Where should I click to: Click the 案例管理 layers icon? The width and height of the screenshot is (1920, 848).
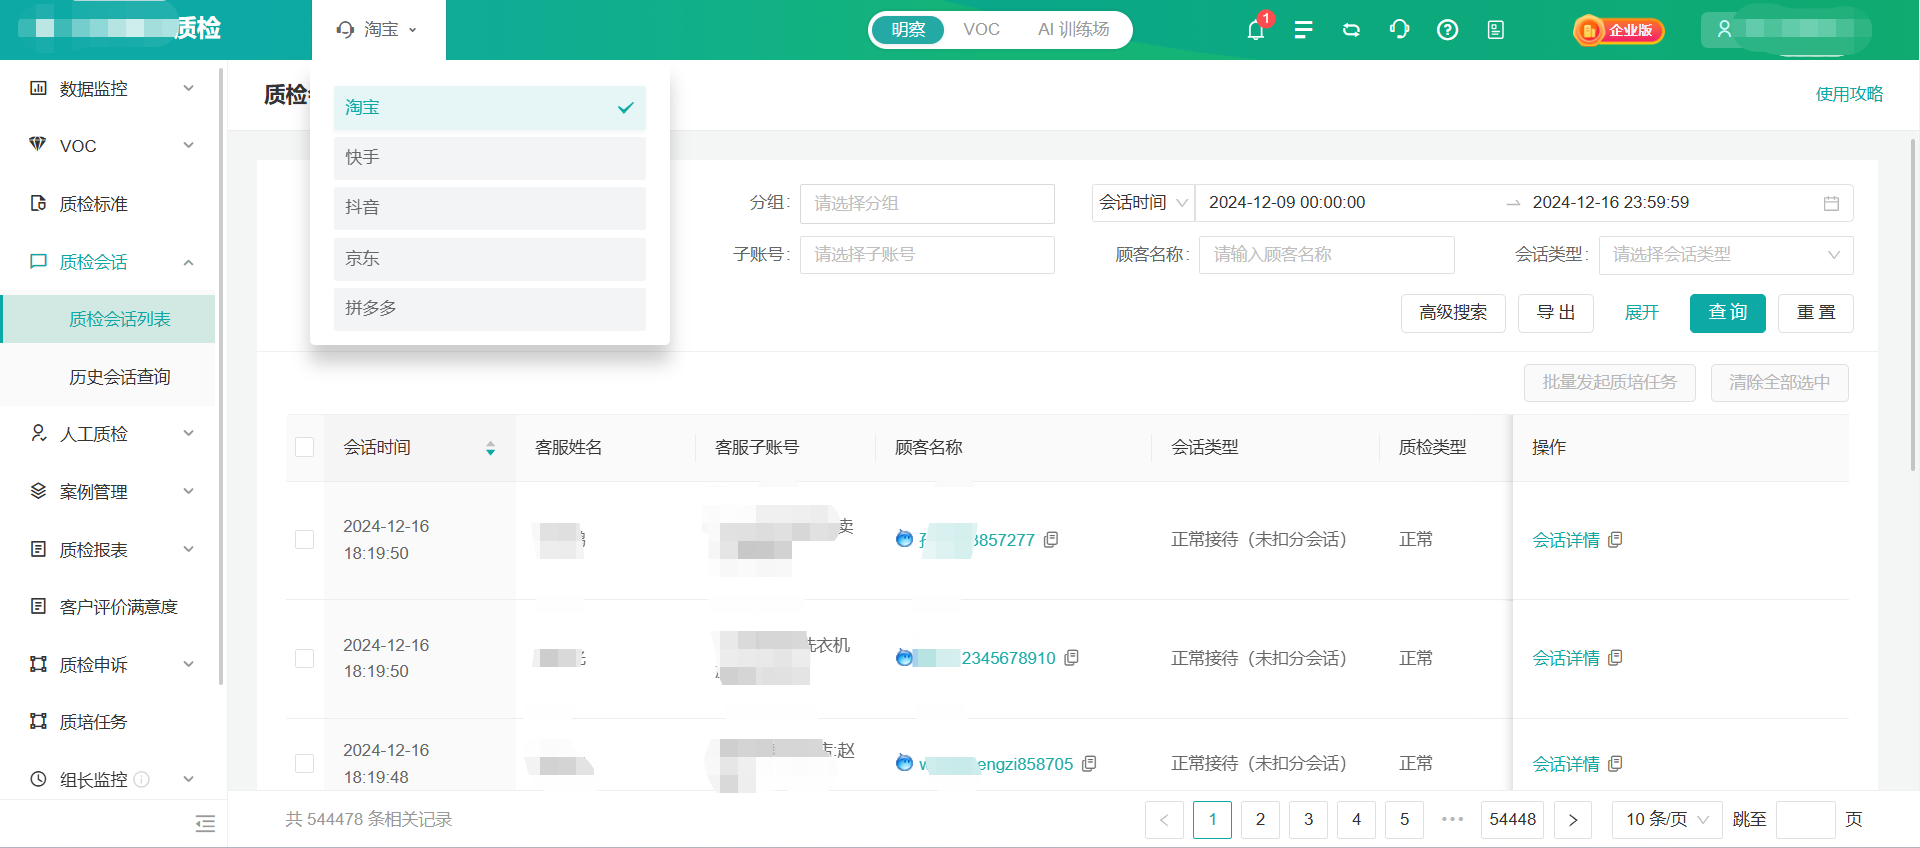click(x=38, y=491)
